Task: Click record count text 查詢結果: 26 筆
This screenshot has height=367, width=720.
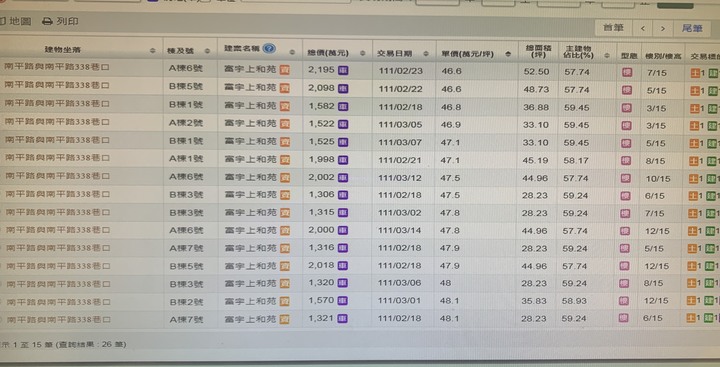Action: [x=90, y=344]
